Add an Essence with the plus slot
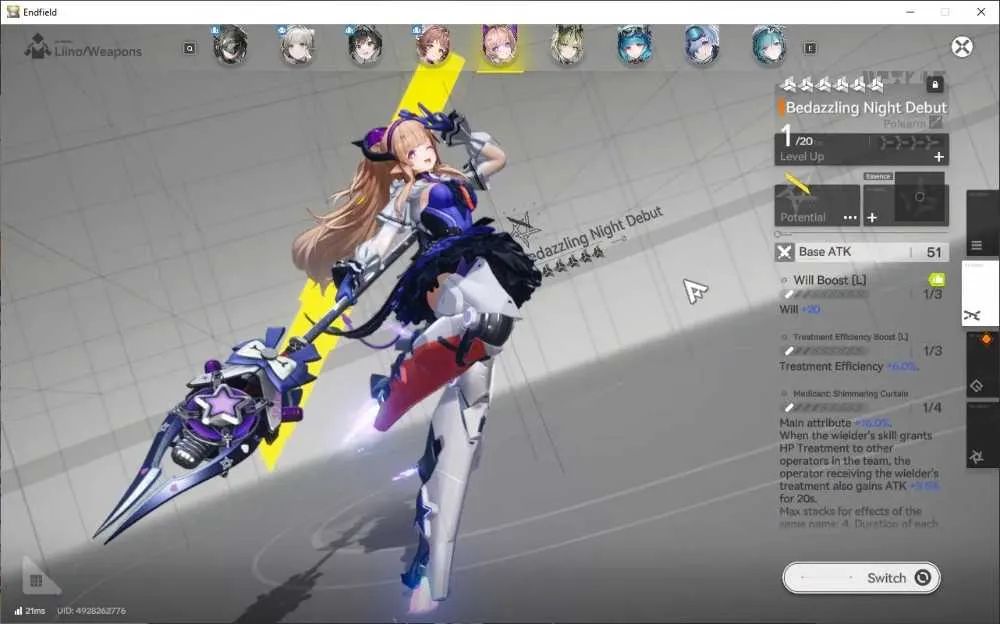This screenshot has width=1000, height=624. [872, 218]
